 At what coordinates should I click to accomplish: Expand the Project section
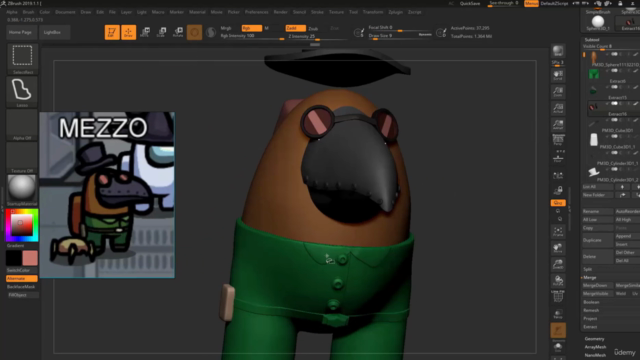click(590, 318)
